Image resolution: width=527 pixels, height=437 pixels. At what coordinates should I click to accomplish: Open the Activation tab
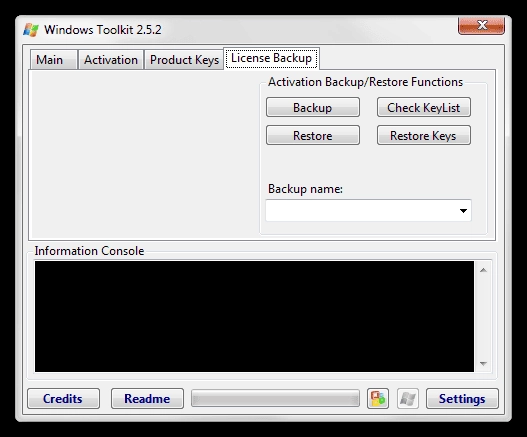click(x=111, y=60)
